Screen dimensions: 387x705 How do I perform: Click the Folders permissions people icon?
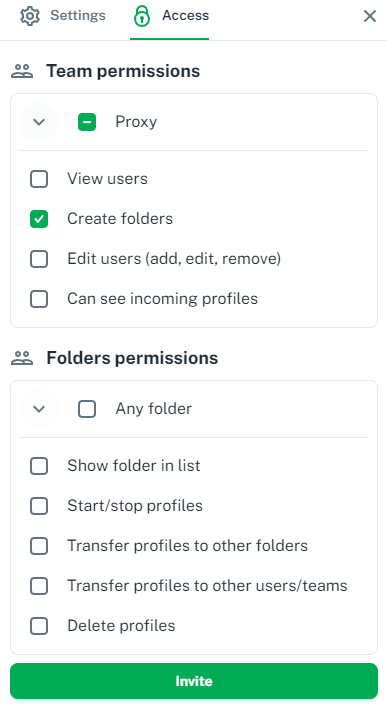tap(22, 358)
